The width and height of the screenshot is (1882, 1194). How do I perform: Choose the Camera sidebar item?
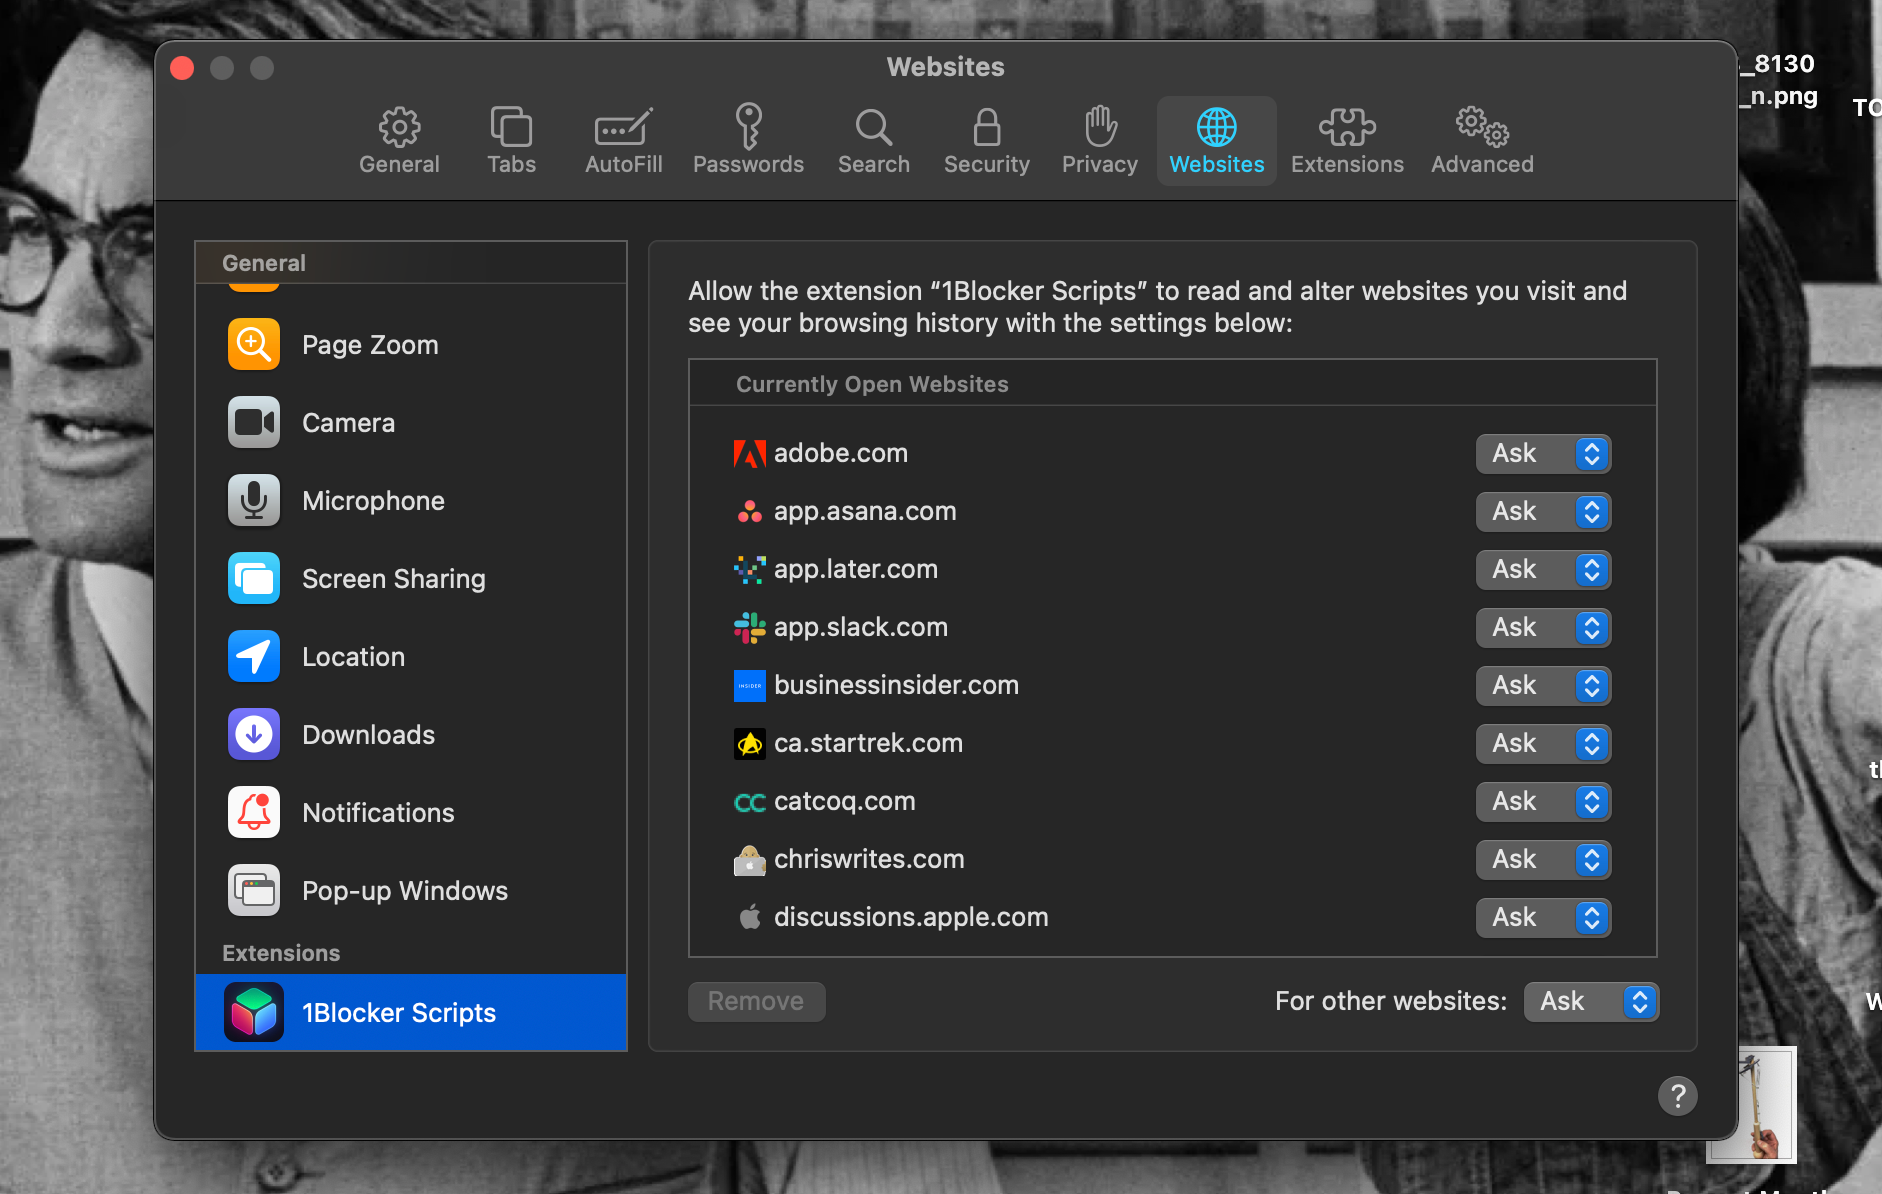point(411,423)
